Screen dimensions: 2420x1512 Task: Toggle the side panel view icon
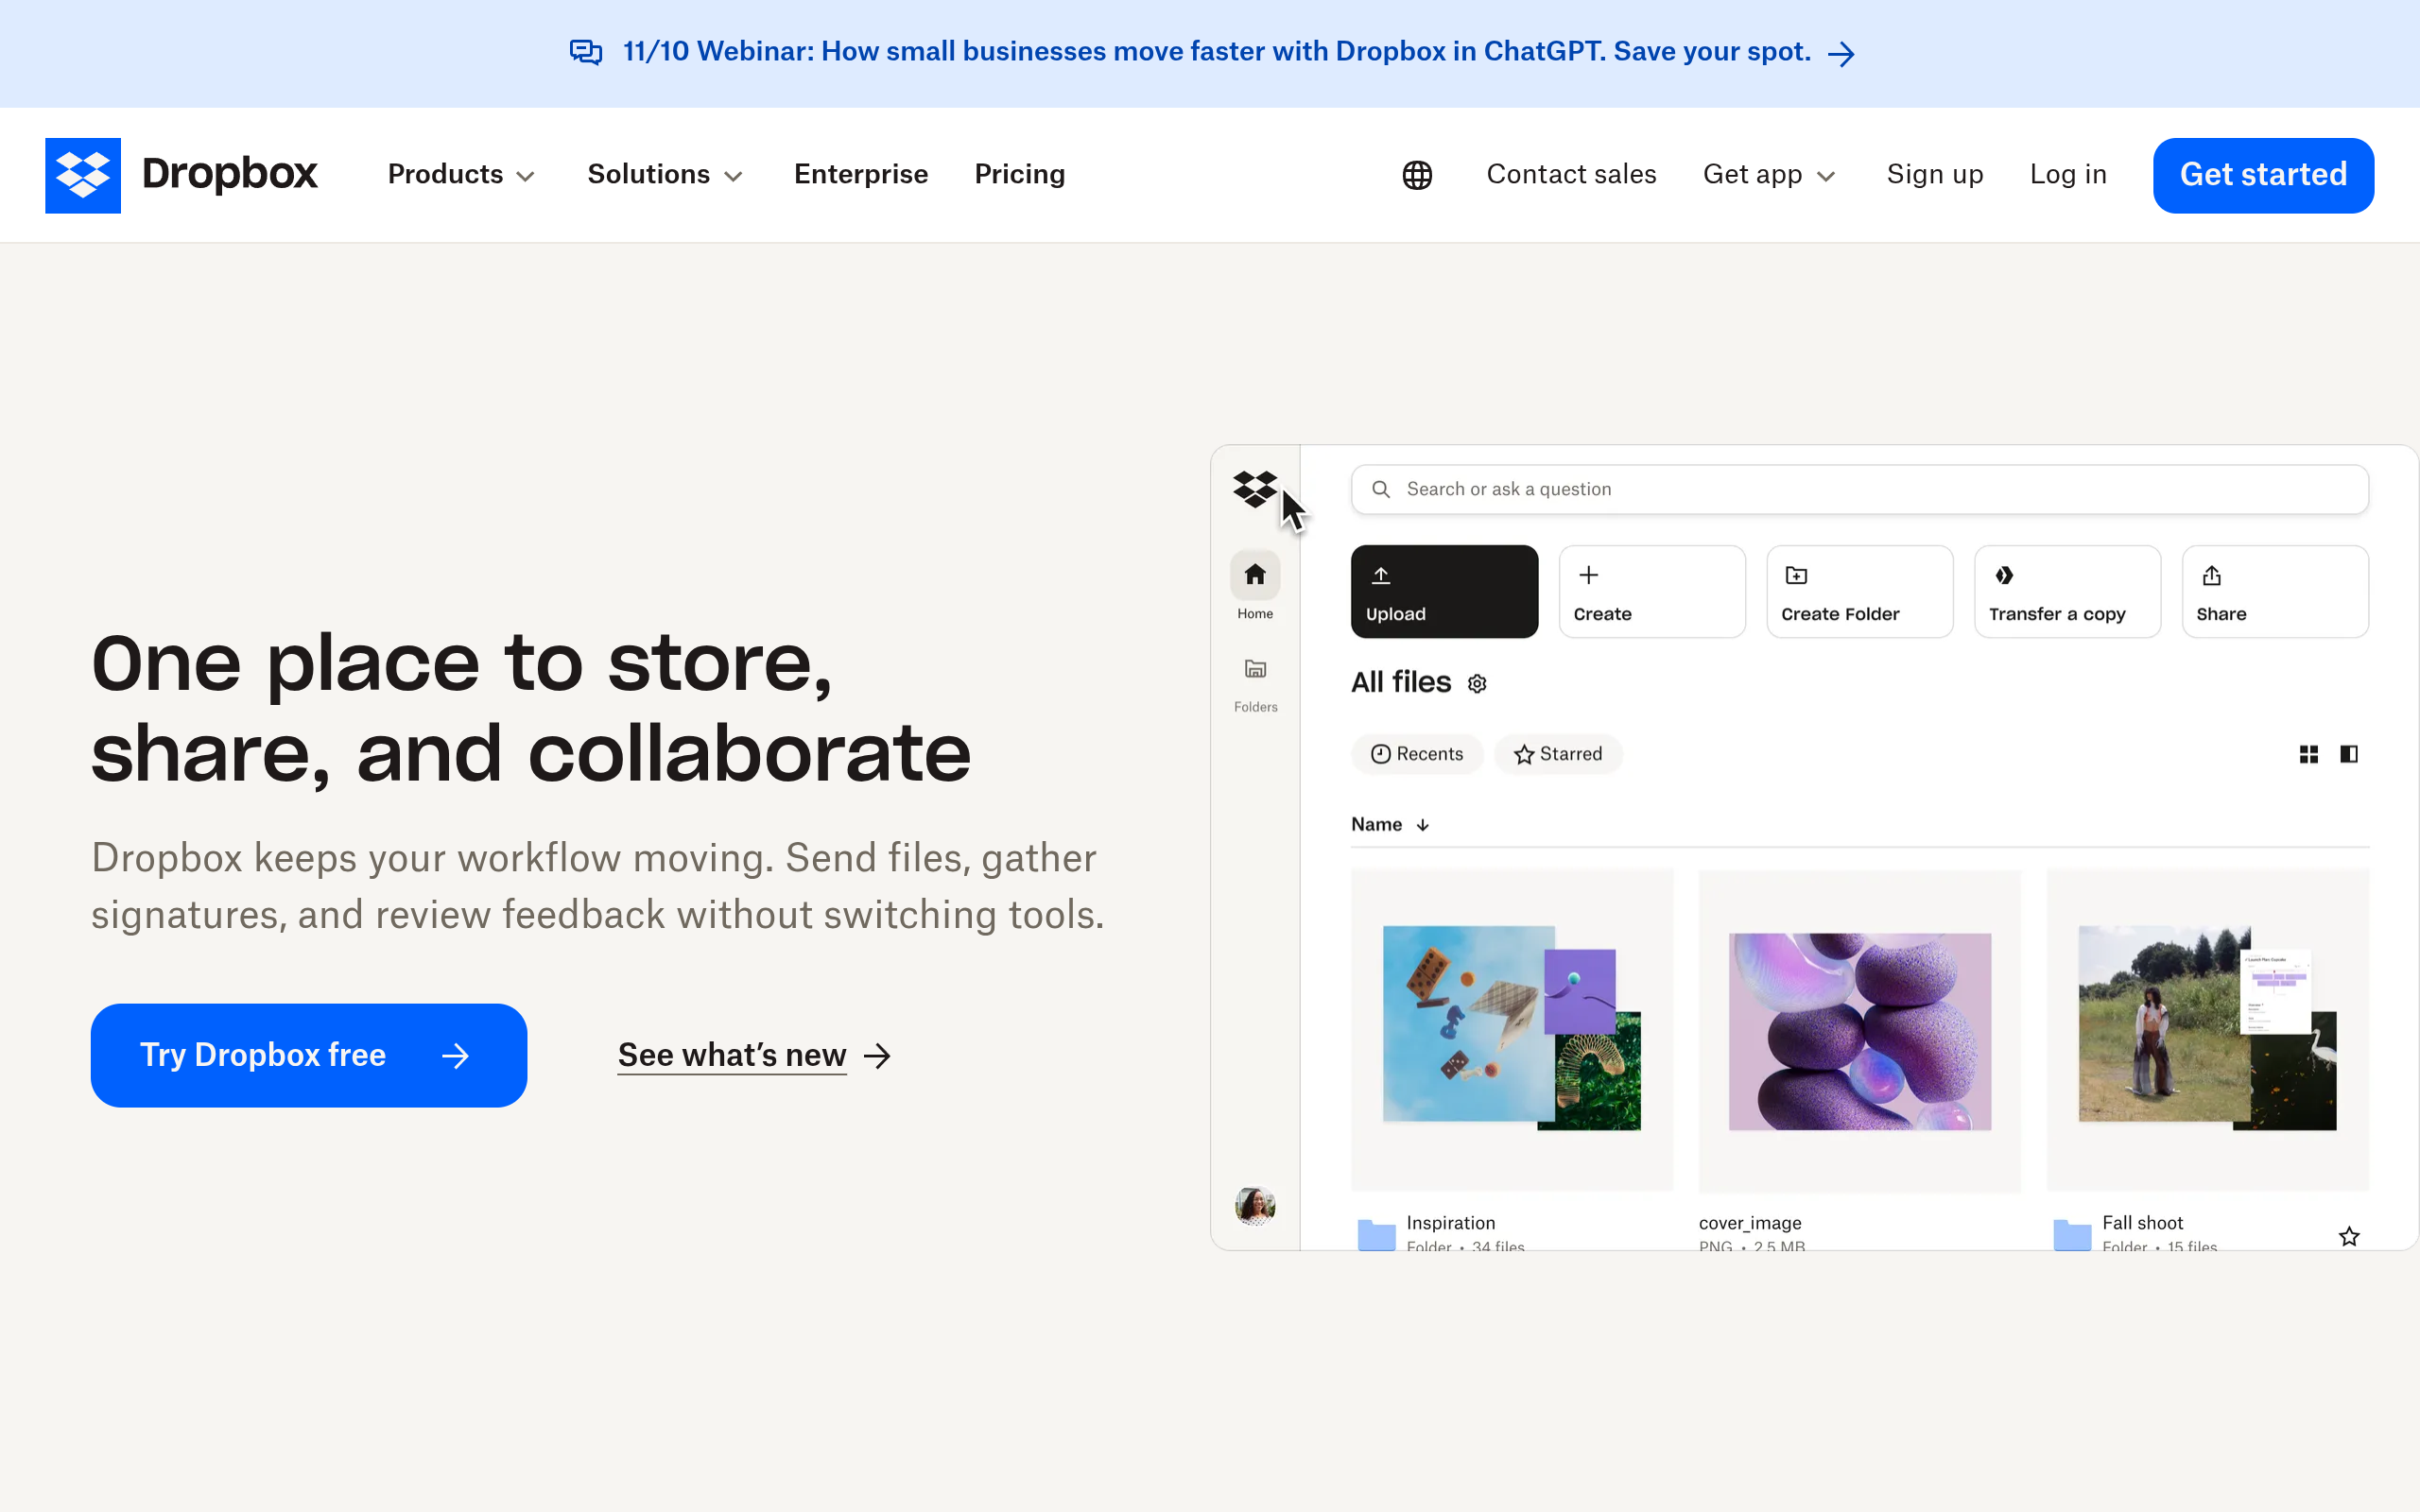click(x=2349, y=754)
